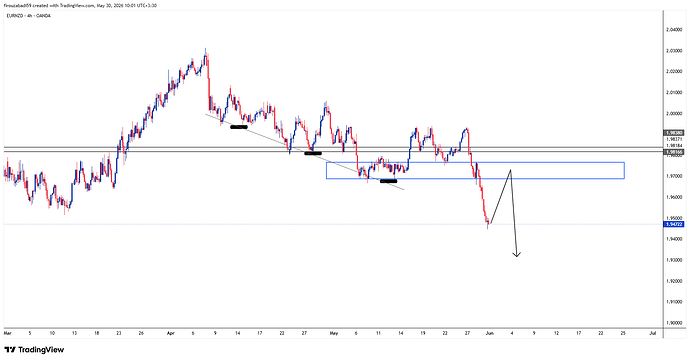
Task: Click the 1.91000 price axis label
Action: pyautogui.click(x=674, y=302)
